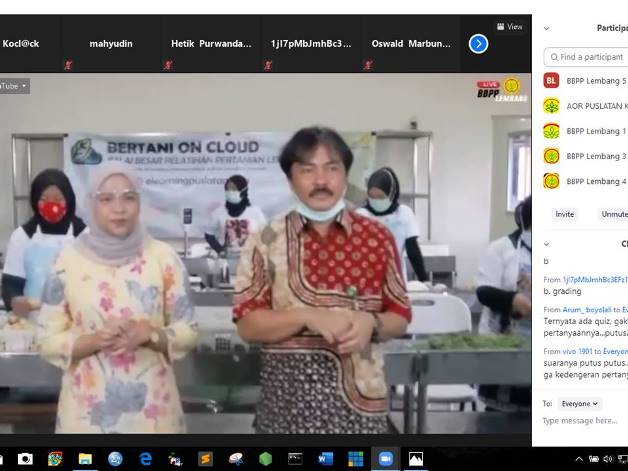628x471 pixels.
Task: Collapse the Participants panel chevron
Action: click(x=546, y=28)
